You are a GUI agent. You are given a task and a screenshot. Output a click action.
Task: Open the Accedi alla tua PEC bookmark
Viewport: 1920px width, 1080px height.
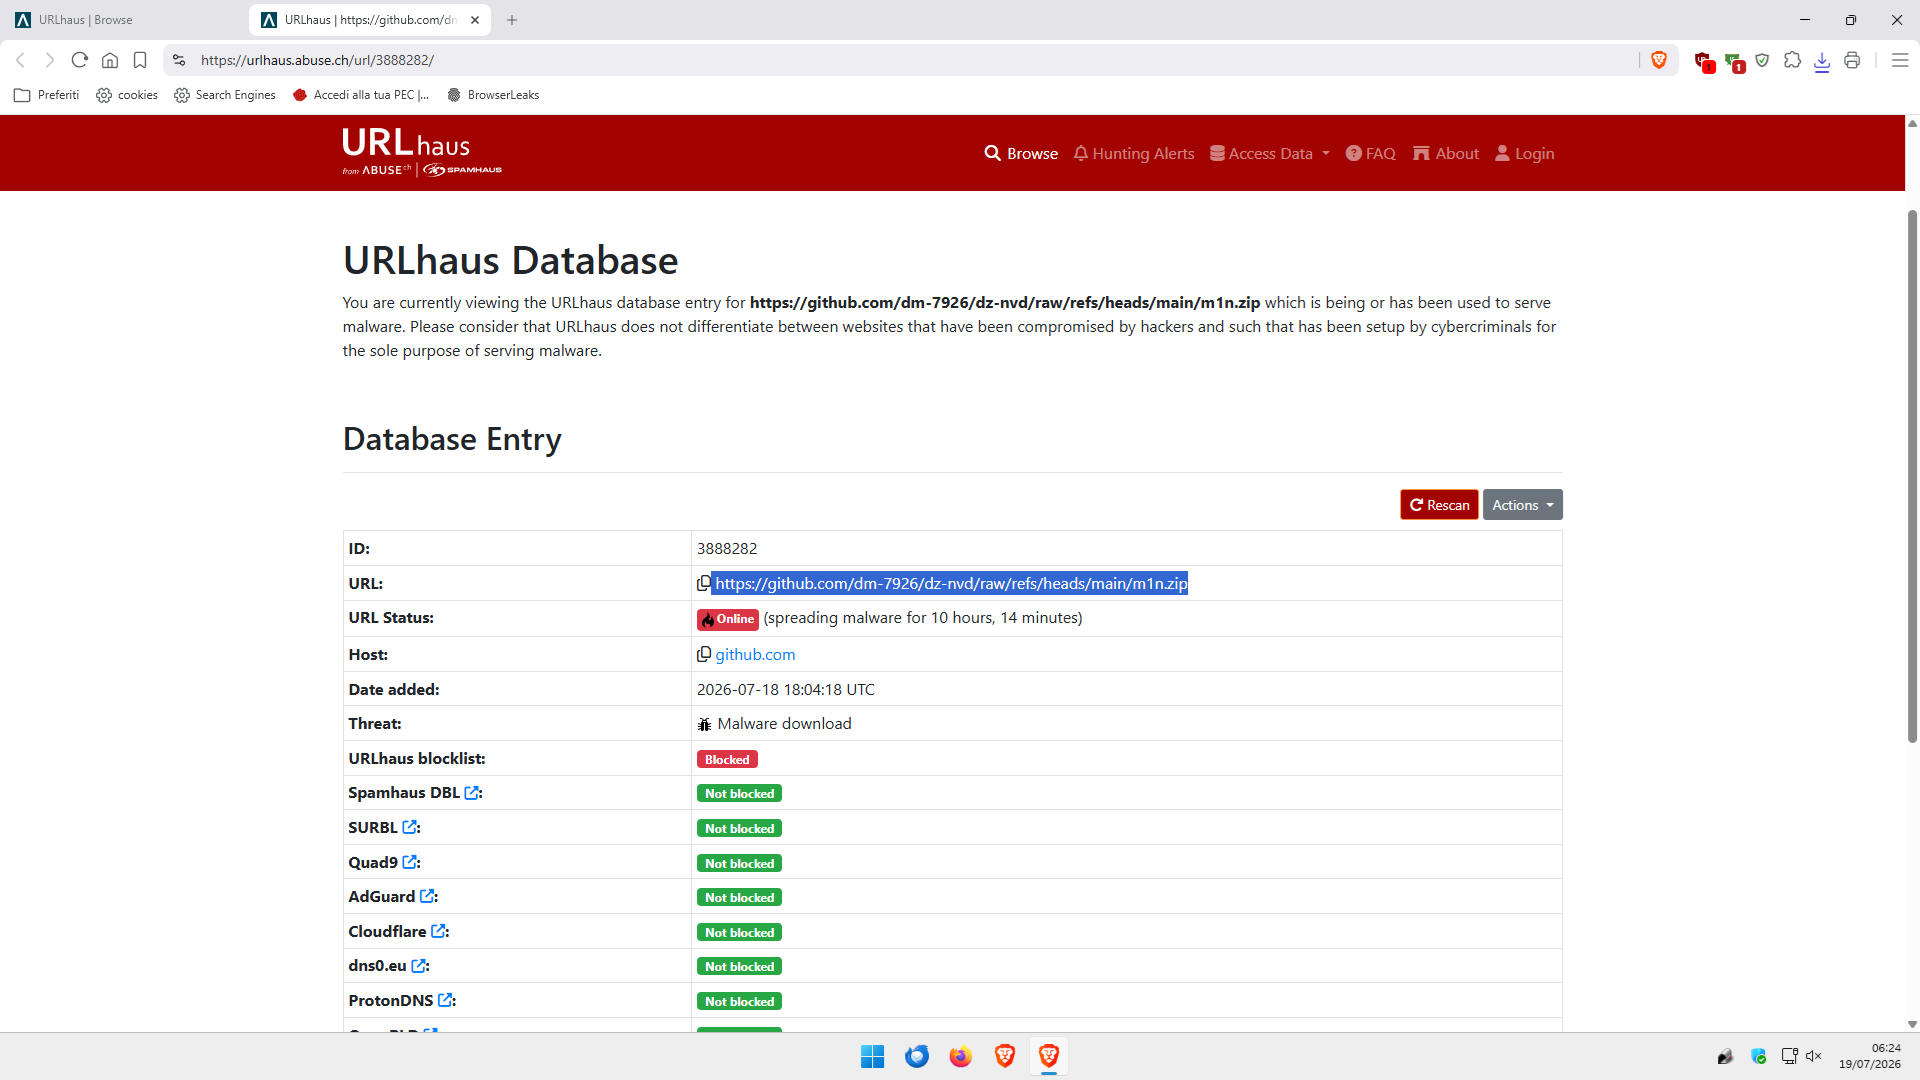pos(361,95)
